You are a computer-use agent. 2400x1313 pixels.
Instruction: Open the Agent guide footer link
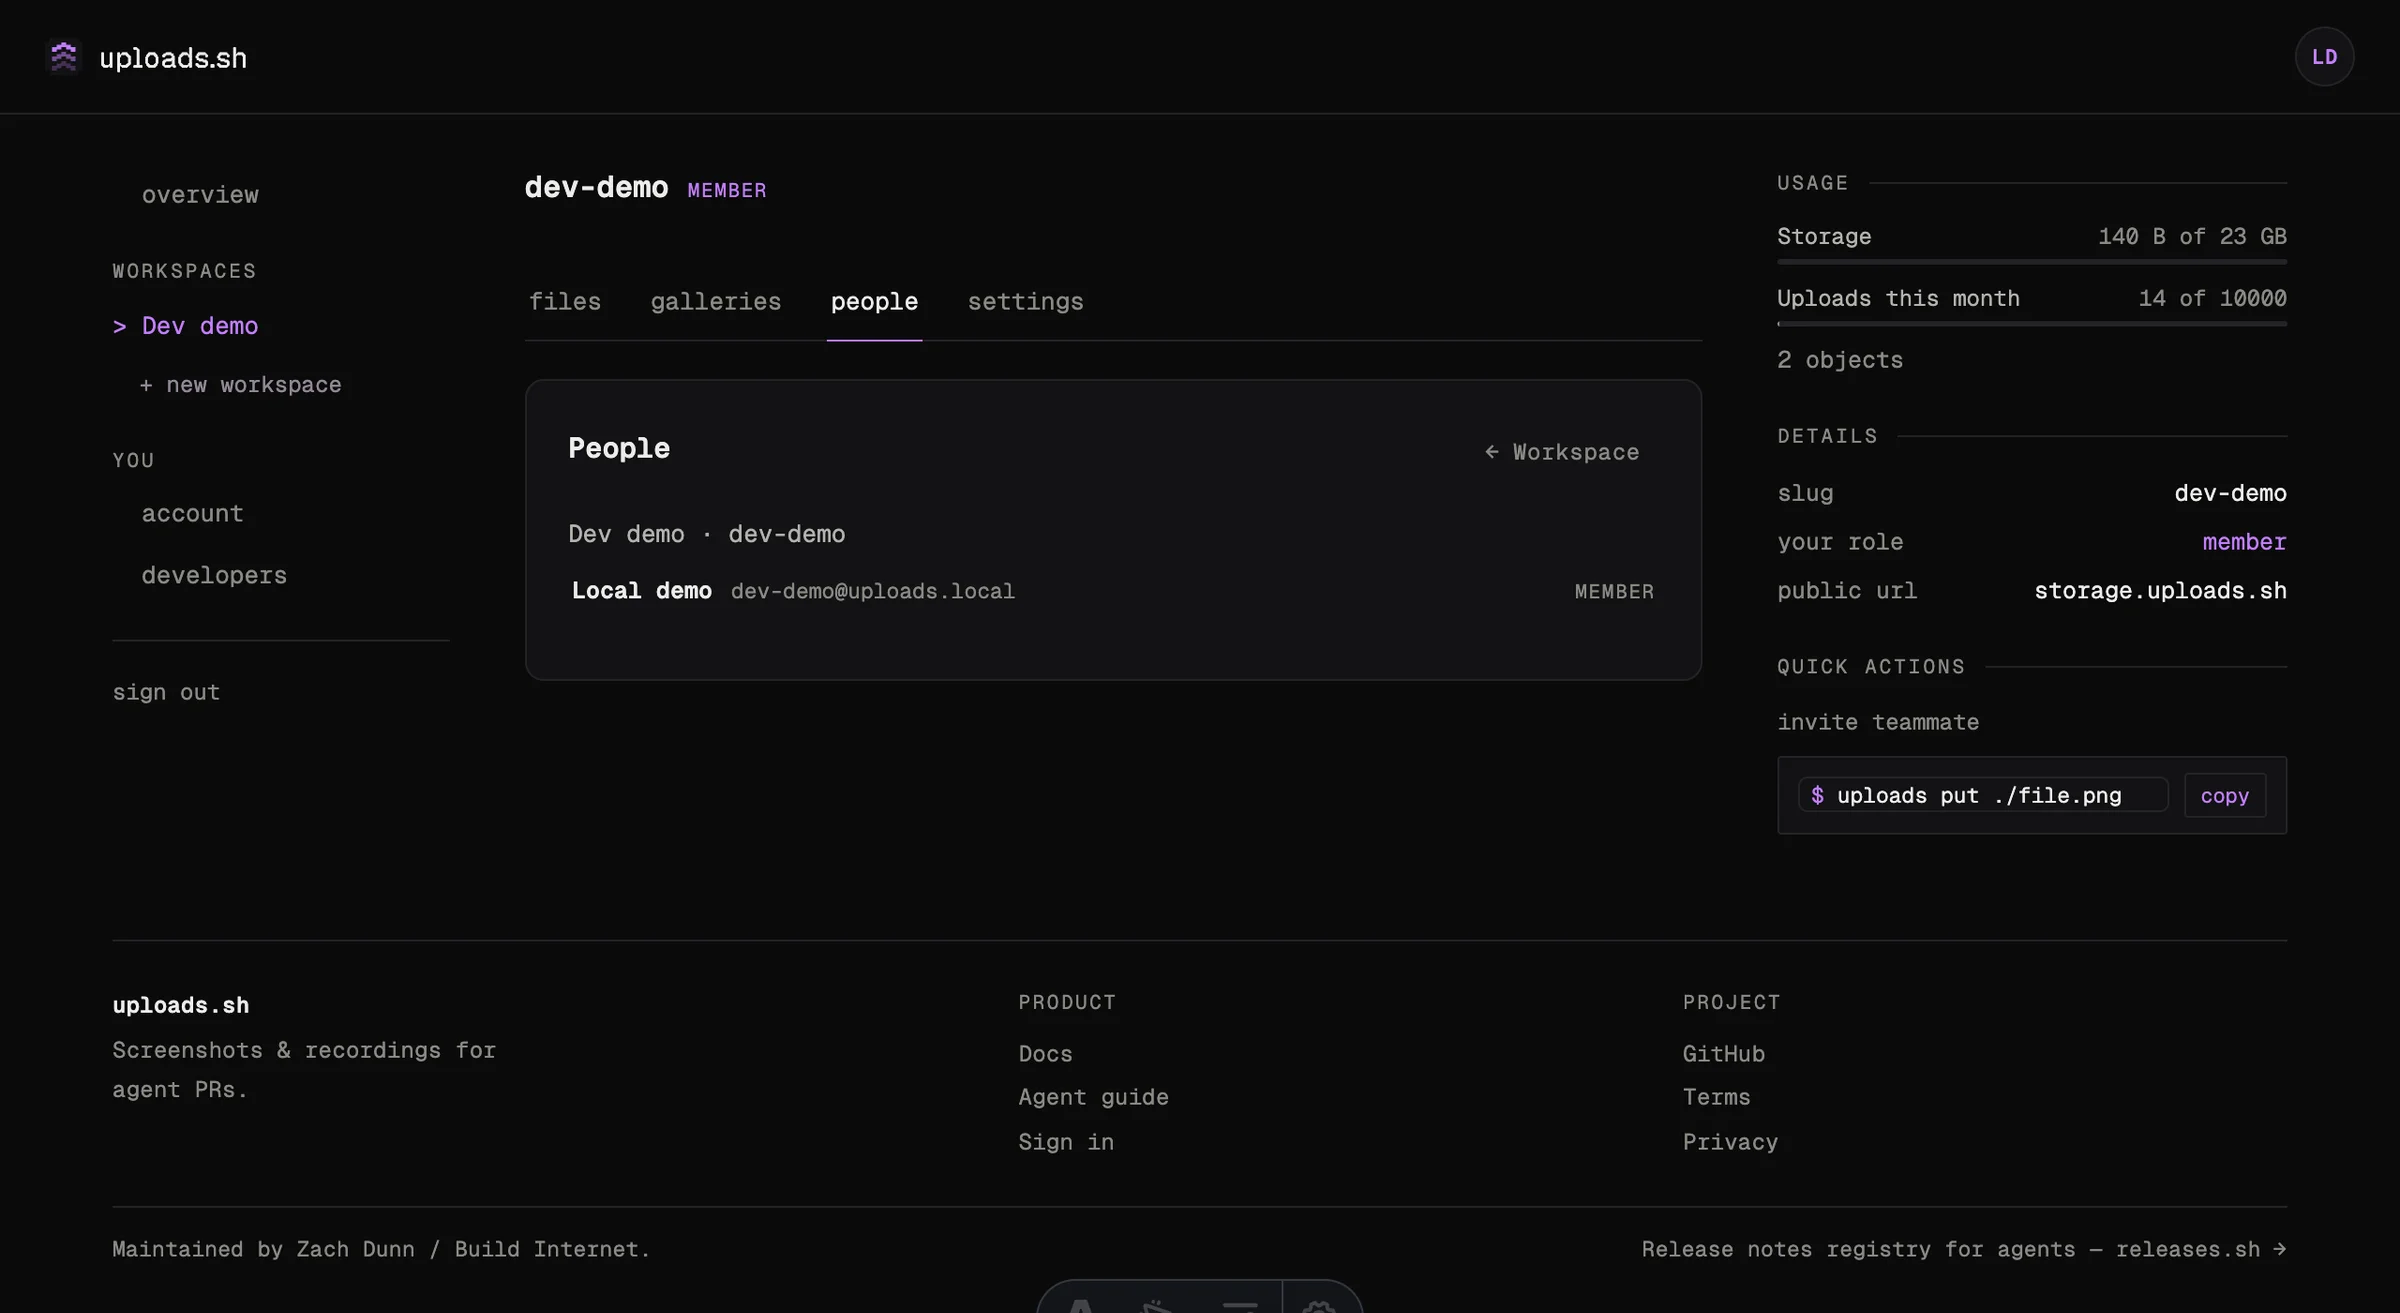[x=1093, y=1098]
